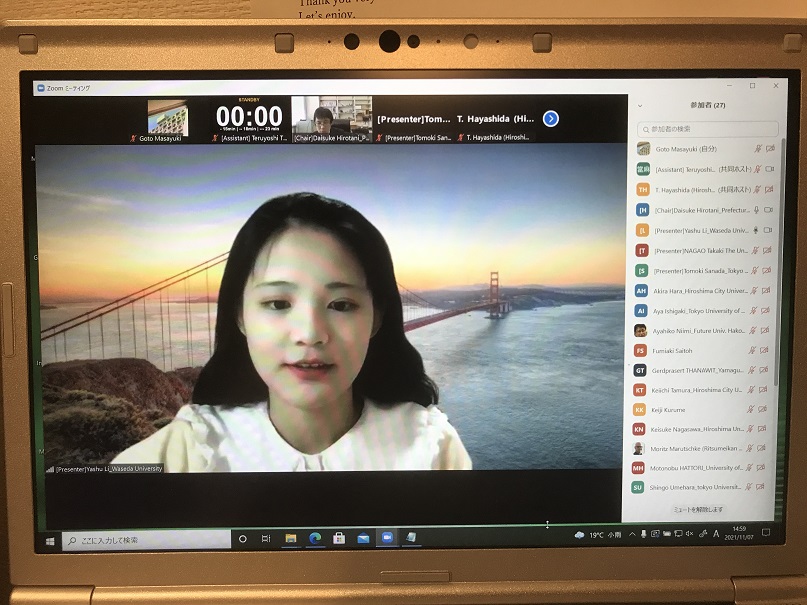Click Assistant Teruyoshi's muted mic icon
Screen dimensions: 807x605
coord(758,169)
